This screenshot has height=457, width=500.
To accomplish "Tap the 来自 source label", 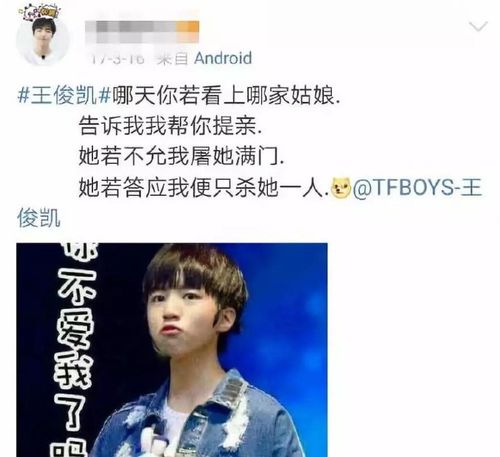I will click(x=173, y=59).
